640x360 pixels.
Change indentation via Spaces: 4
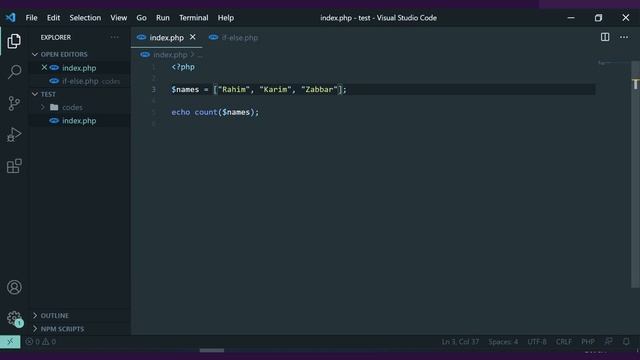pyautogui.click(x=503, y=342)
